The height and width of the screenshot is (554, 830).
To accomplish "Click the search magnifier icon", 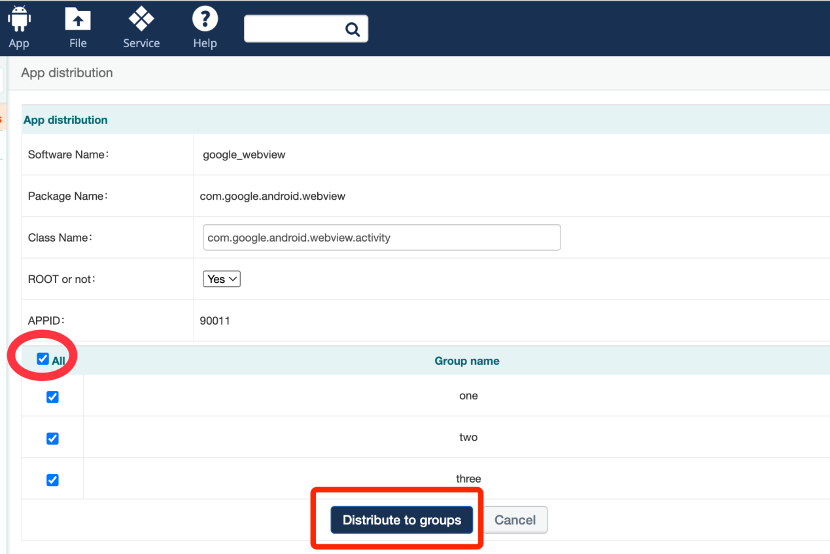I will point(353,29).
